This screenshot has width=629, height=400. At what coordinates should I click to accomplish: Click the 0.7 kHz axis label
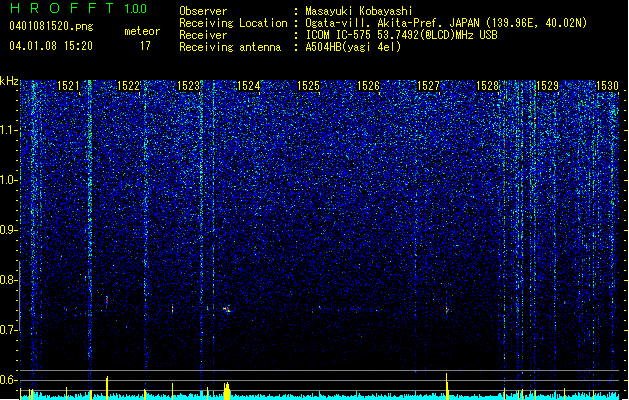point(9,330)
